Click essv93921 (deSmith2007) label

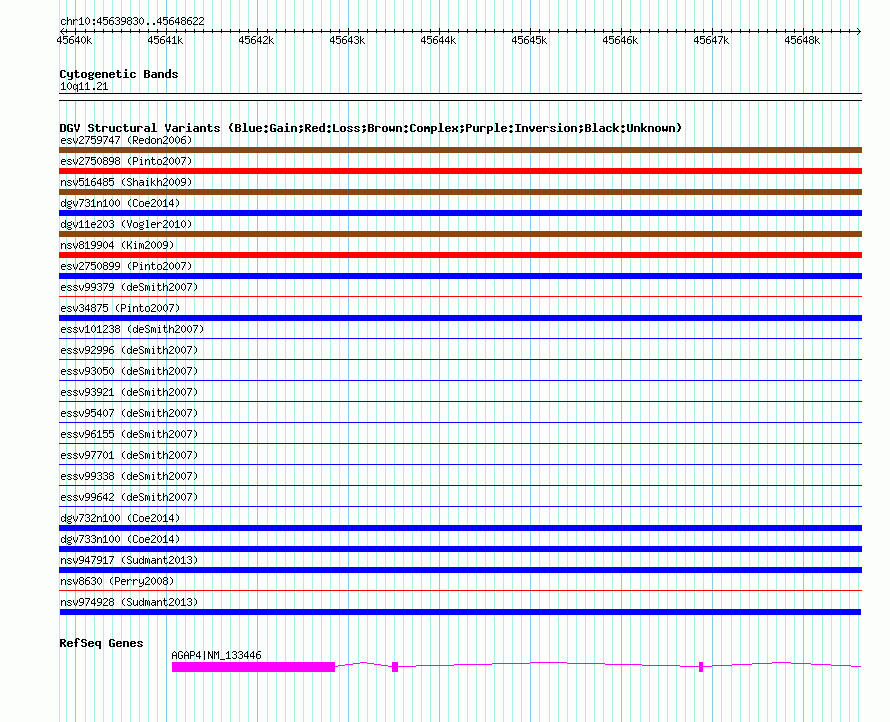coord(129,392)
